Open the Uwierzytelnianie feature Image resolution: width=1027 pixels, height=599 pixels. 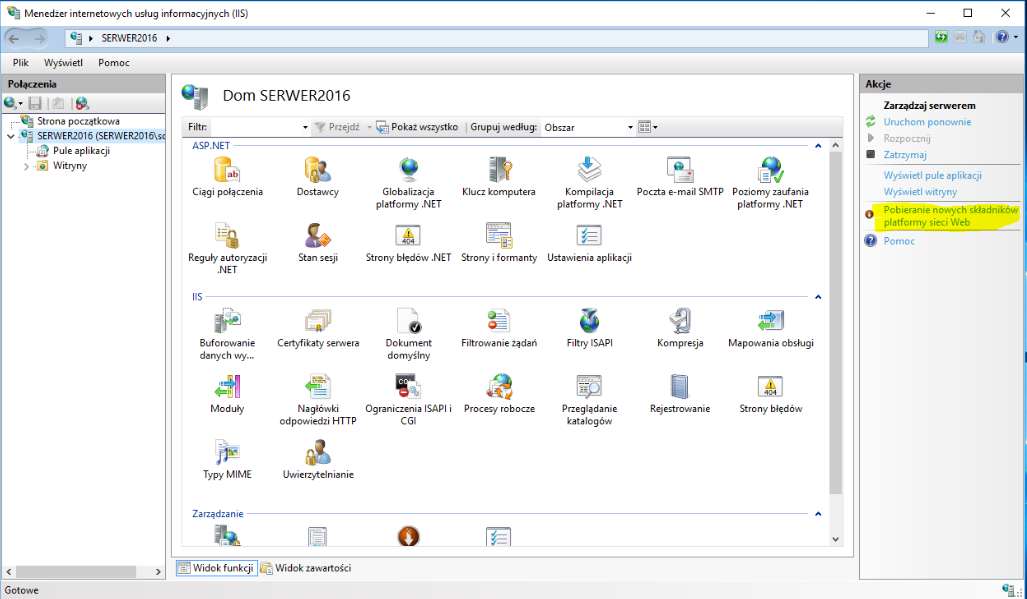click(x=318, y=454)
